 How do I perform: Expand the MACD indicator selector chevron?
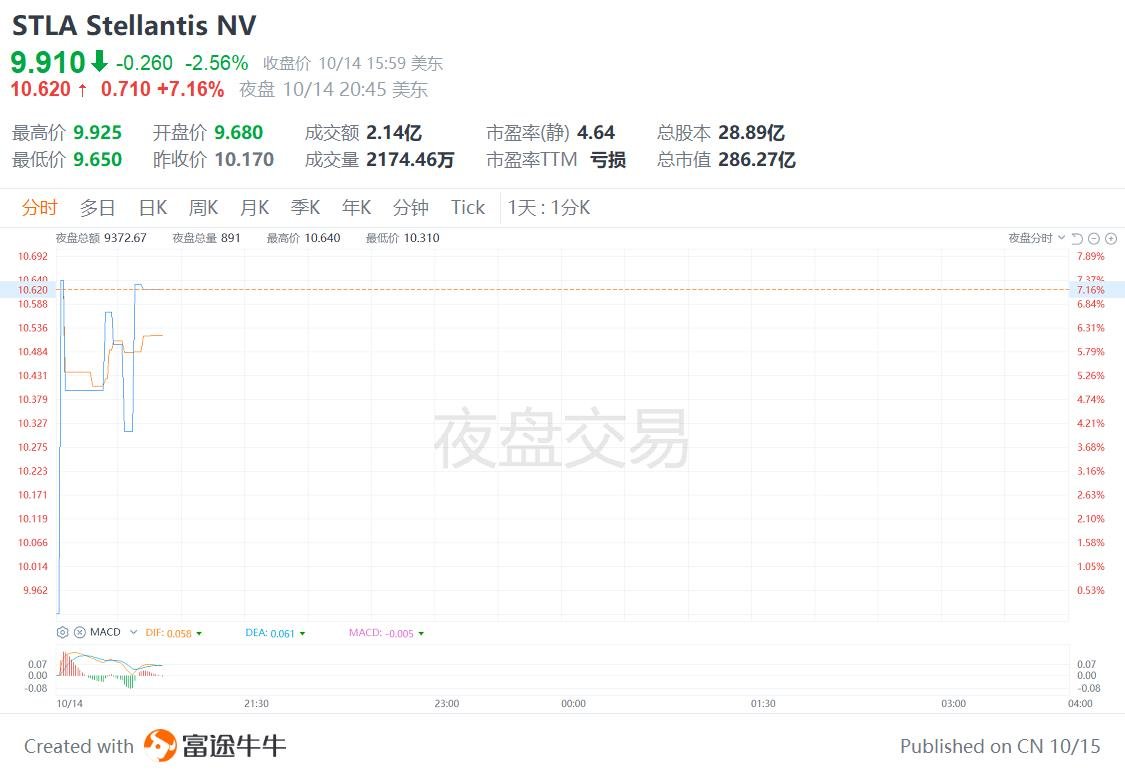coord(133,632)
